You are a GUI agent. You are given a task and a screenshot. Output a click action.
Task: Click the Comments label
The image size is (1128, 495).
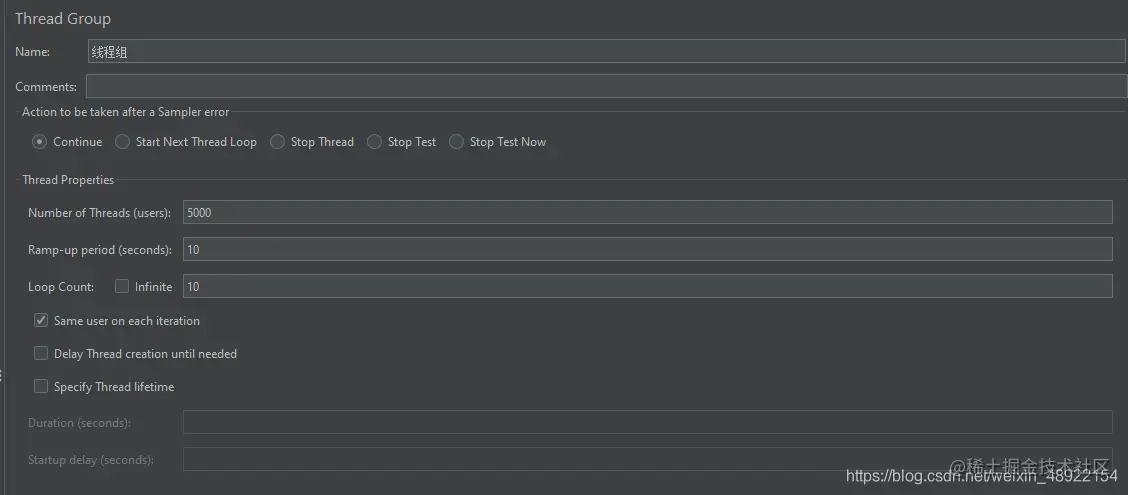tap(46, 86)
